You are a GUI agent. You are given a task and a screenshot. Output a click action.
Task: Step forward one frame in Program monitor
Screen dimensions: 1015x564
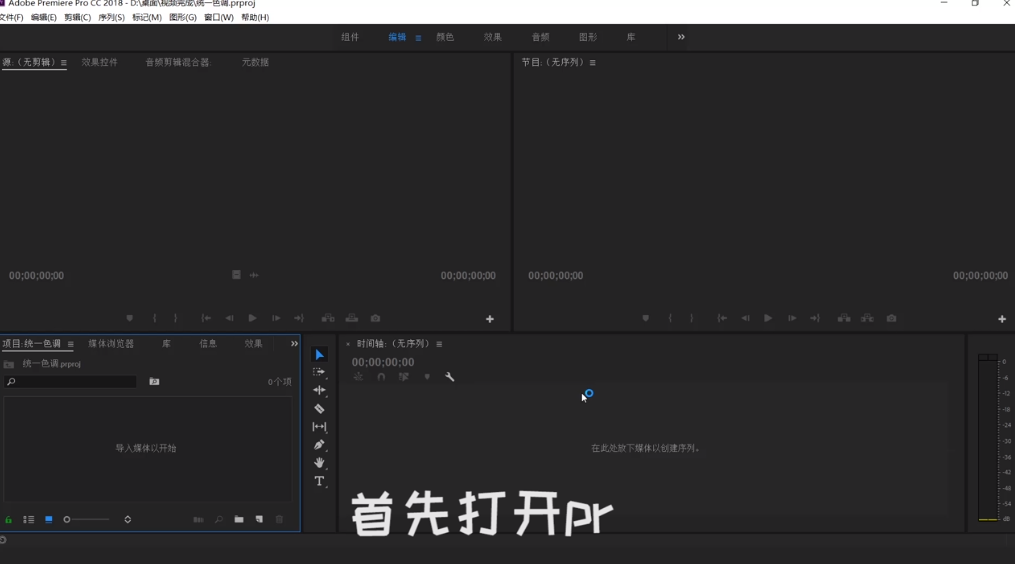pos(792,318)
